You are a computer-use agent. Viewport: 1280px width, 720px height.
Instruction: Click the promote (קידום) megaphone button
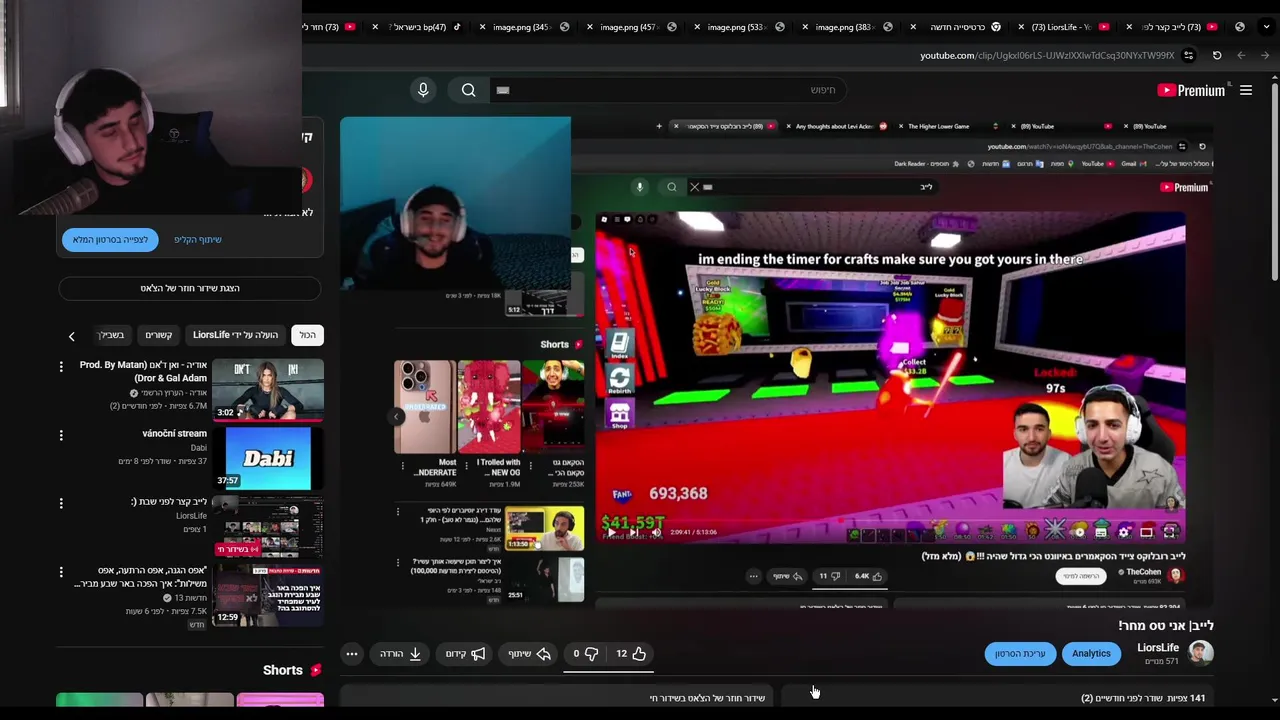[466, 653]
